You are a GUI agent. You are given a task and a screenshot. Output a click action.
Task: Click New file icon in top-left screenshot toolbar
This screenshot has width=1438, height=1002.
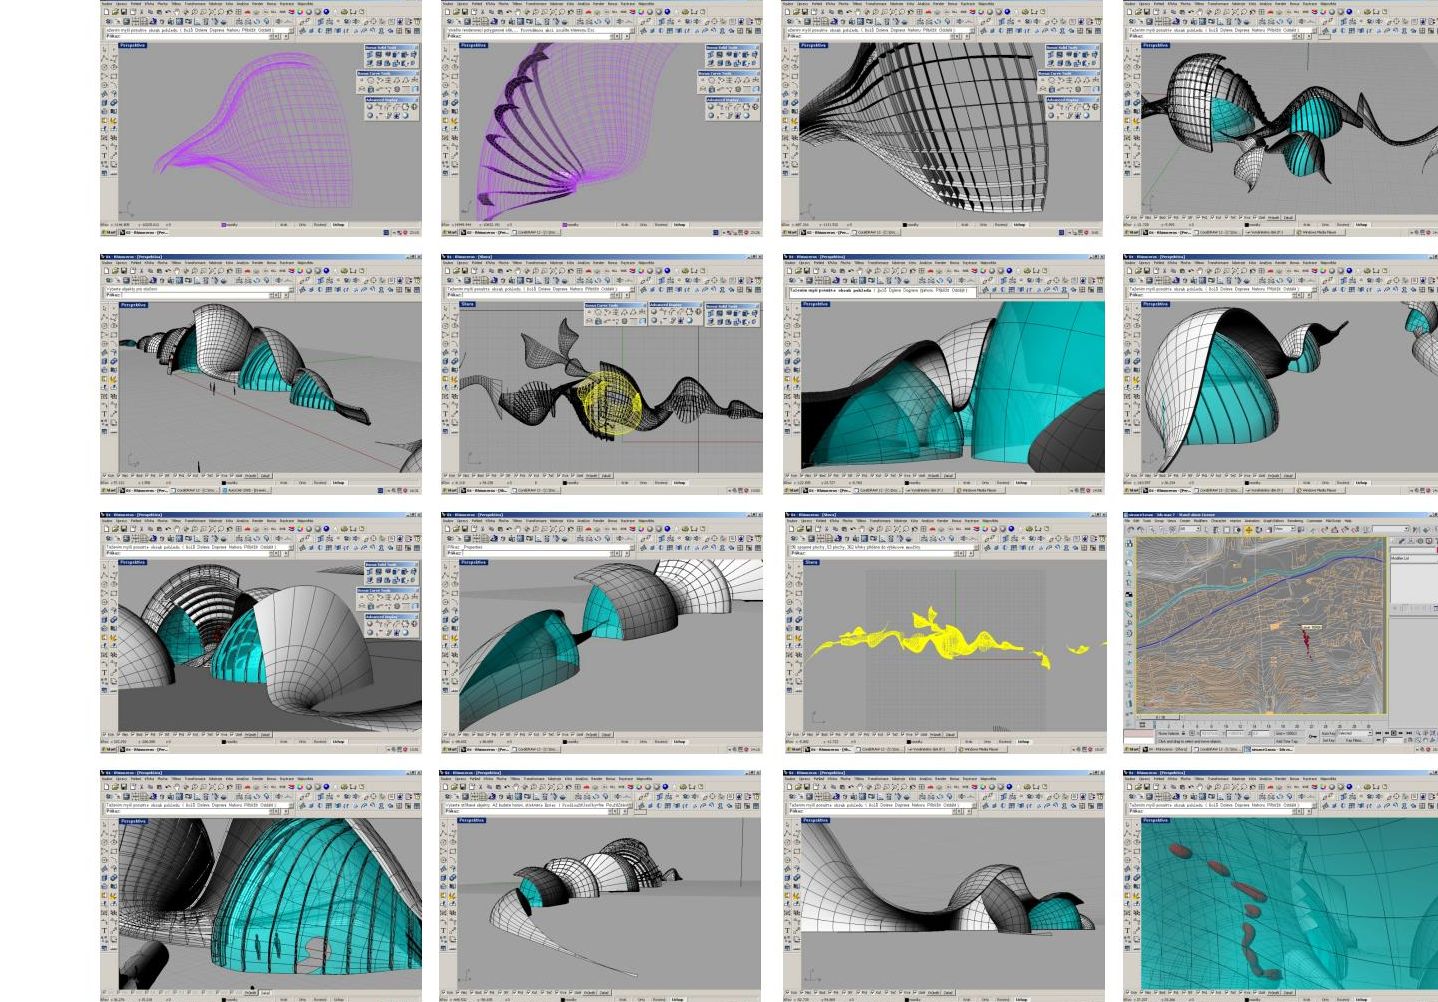pyautogui.click(x=105, y=13)
